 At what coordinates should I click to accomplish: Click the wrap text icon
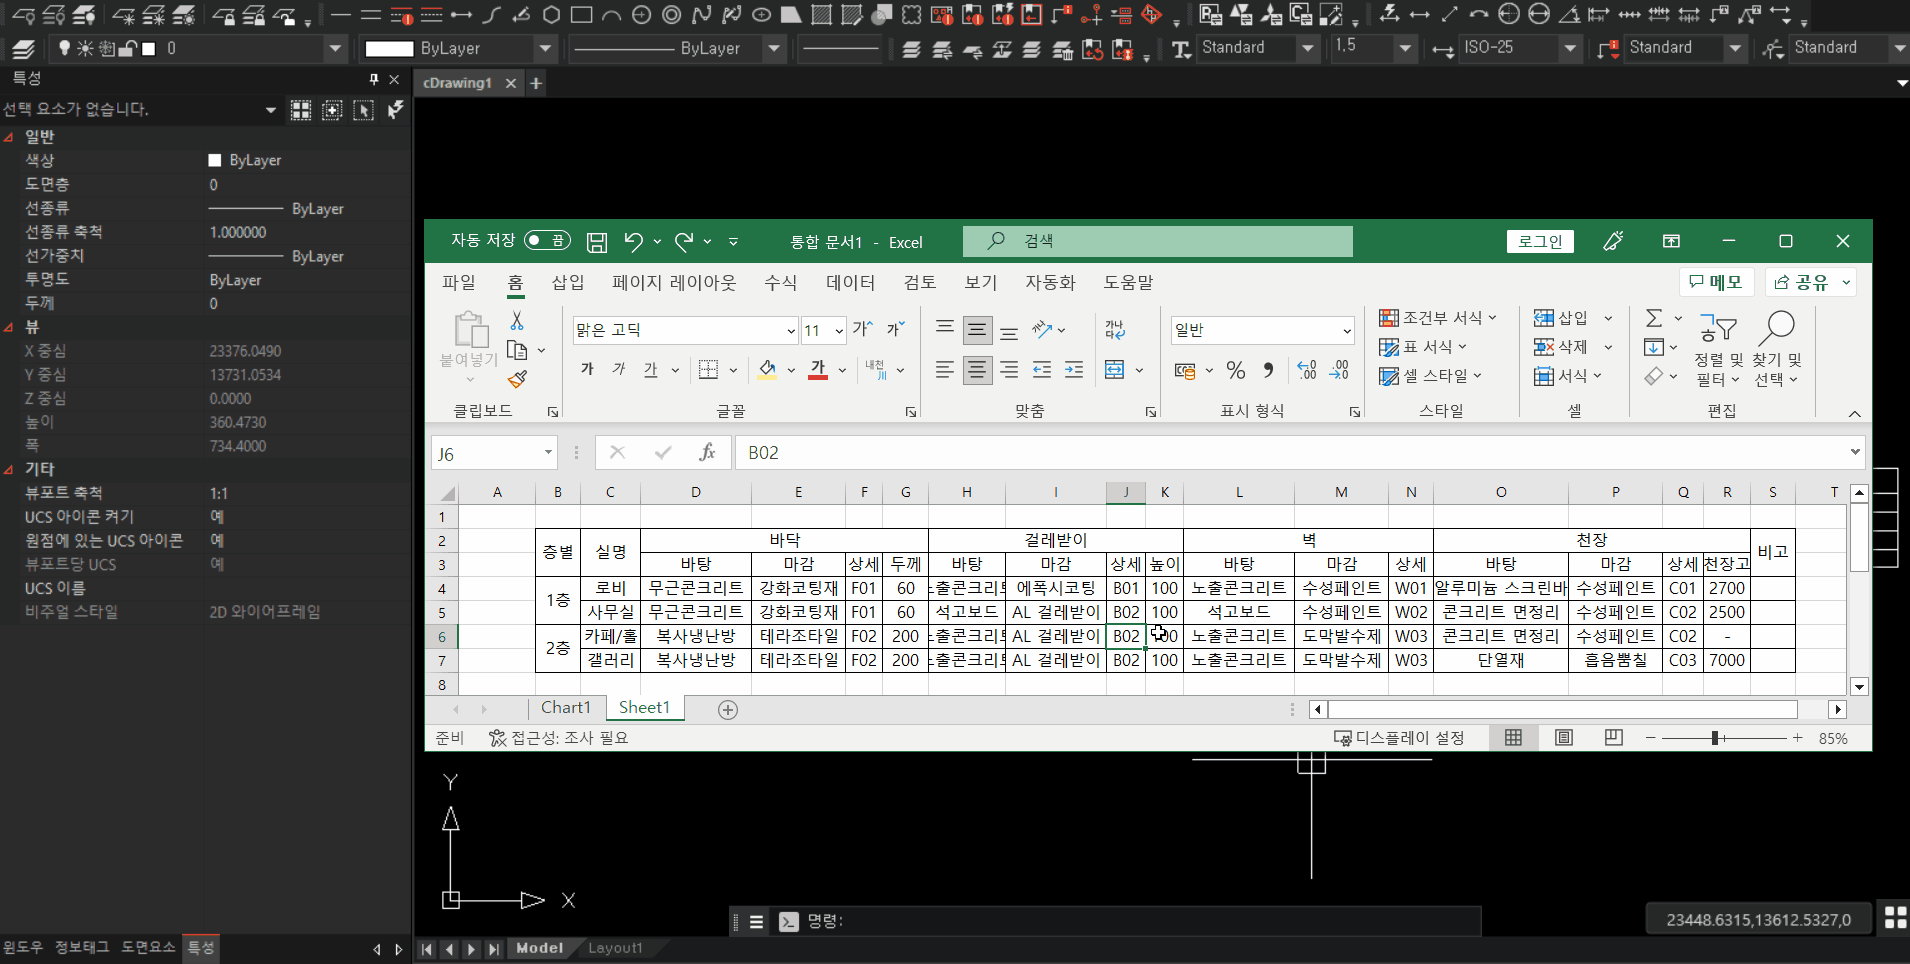(1115, 330)
